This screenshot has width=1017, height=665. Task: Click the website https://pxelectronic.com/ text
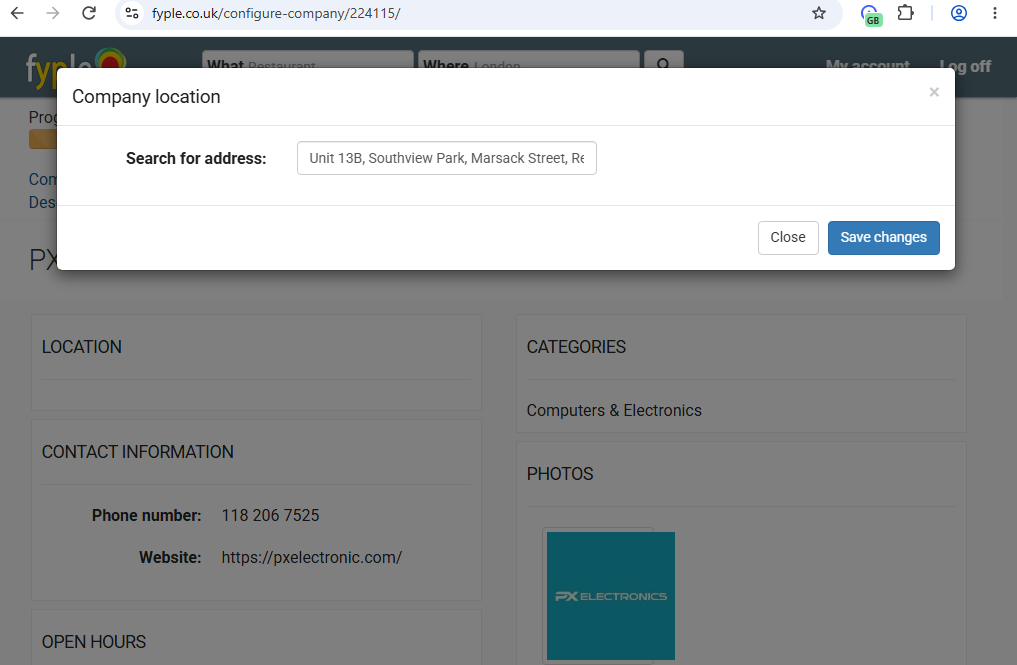tap(311, 557)
